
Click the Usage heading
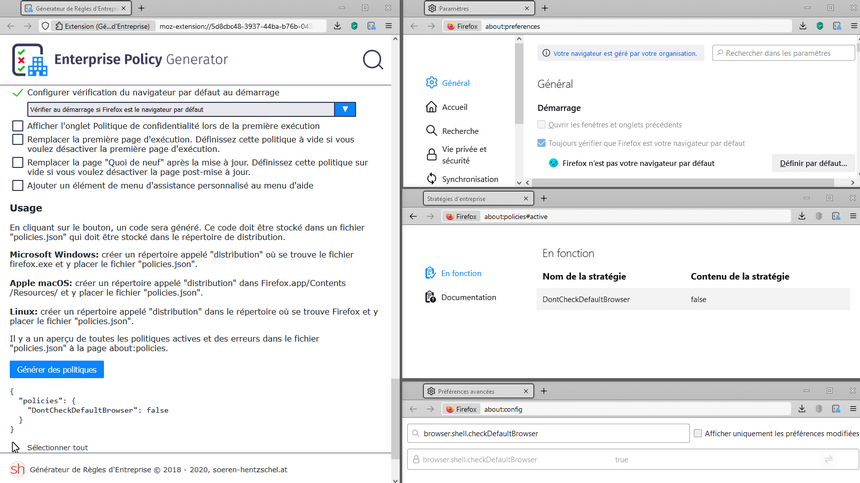[x=26, y=208]
